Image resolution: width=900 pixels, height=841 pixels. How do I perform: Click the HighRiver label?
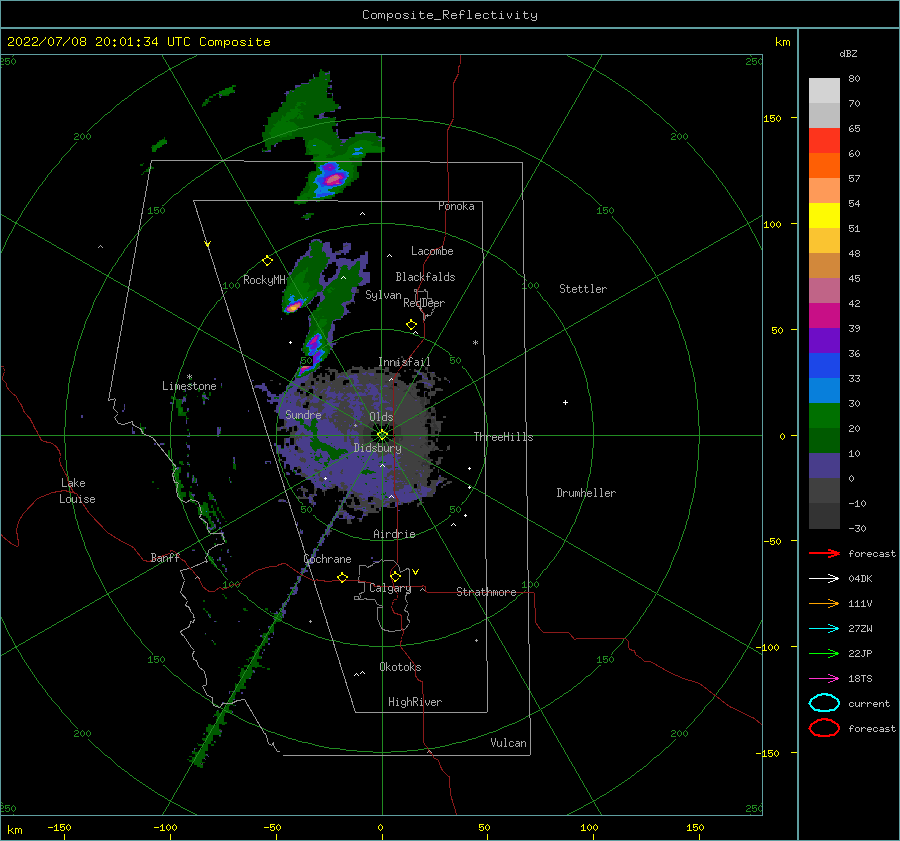pos(415,702)
